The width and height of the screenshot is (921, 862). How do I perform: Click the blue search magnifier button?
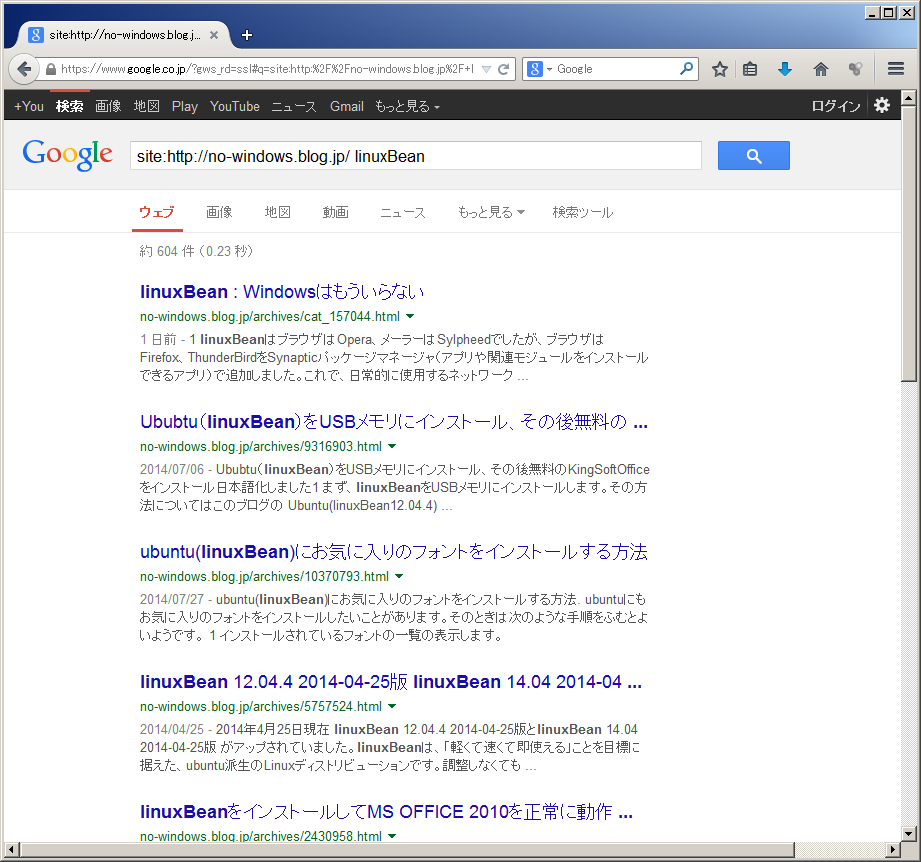point(754,156)
